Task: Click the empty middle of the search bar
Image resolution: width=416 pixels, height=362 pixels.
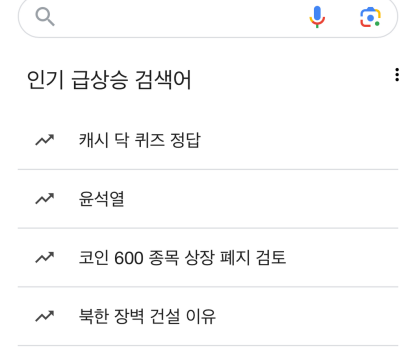Action: tap(182, 17)
